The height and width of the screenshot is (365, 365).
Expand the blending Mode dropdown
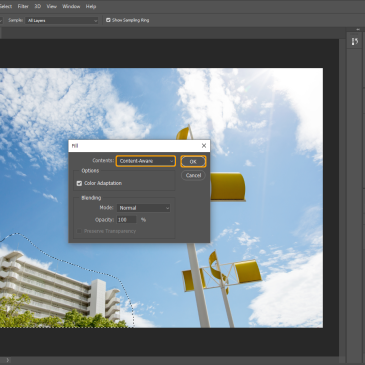pyautogui.click(x=143, y=208)
